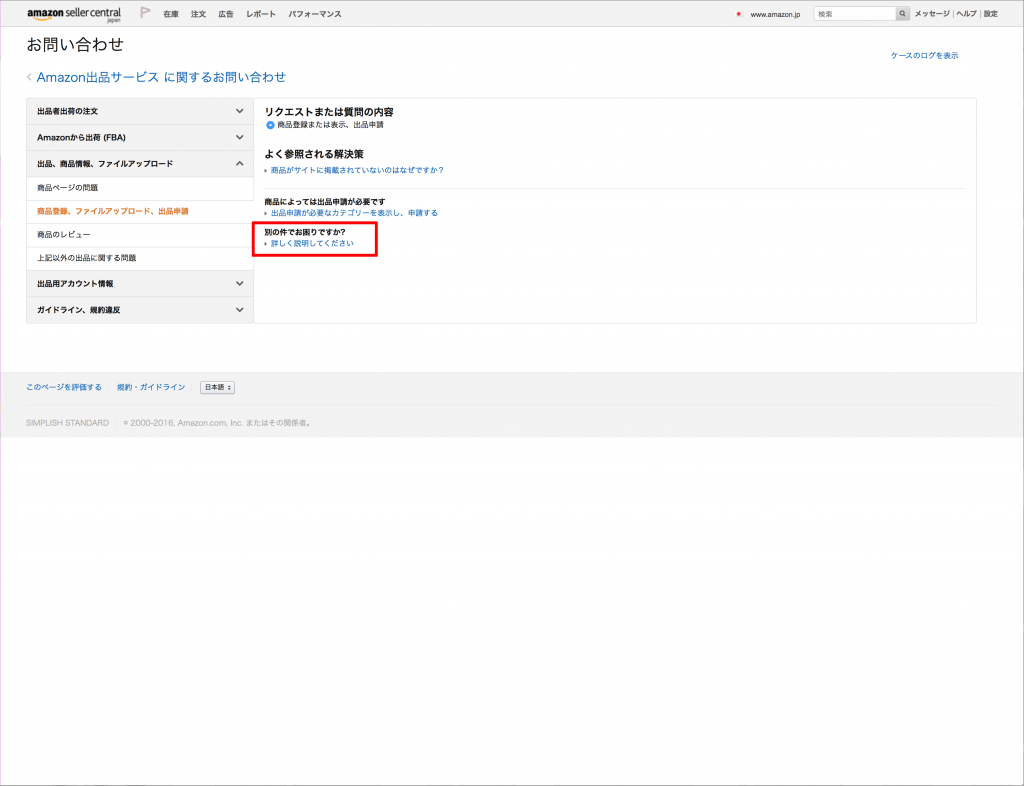
Task: Click the flag notification icon
Action: click(145, 12)
